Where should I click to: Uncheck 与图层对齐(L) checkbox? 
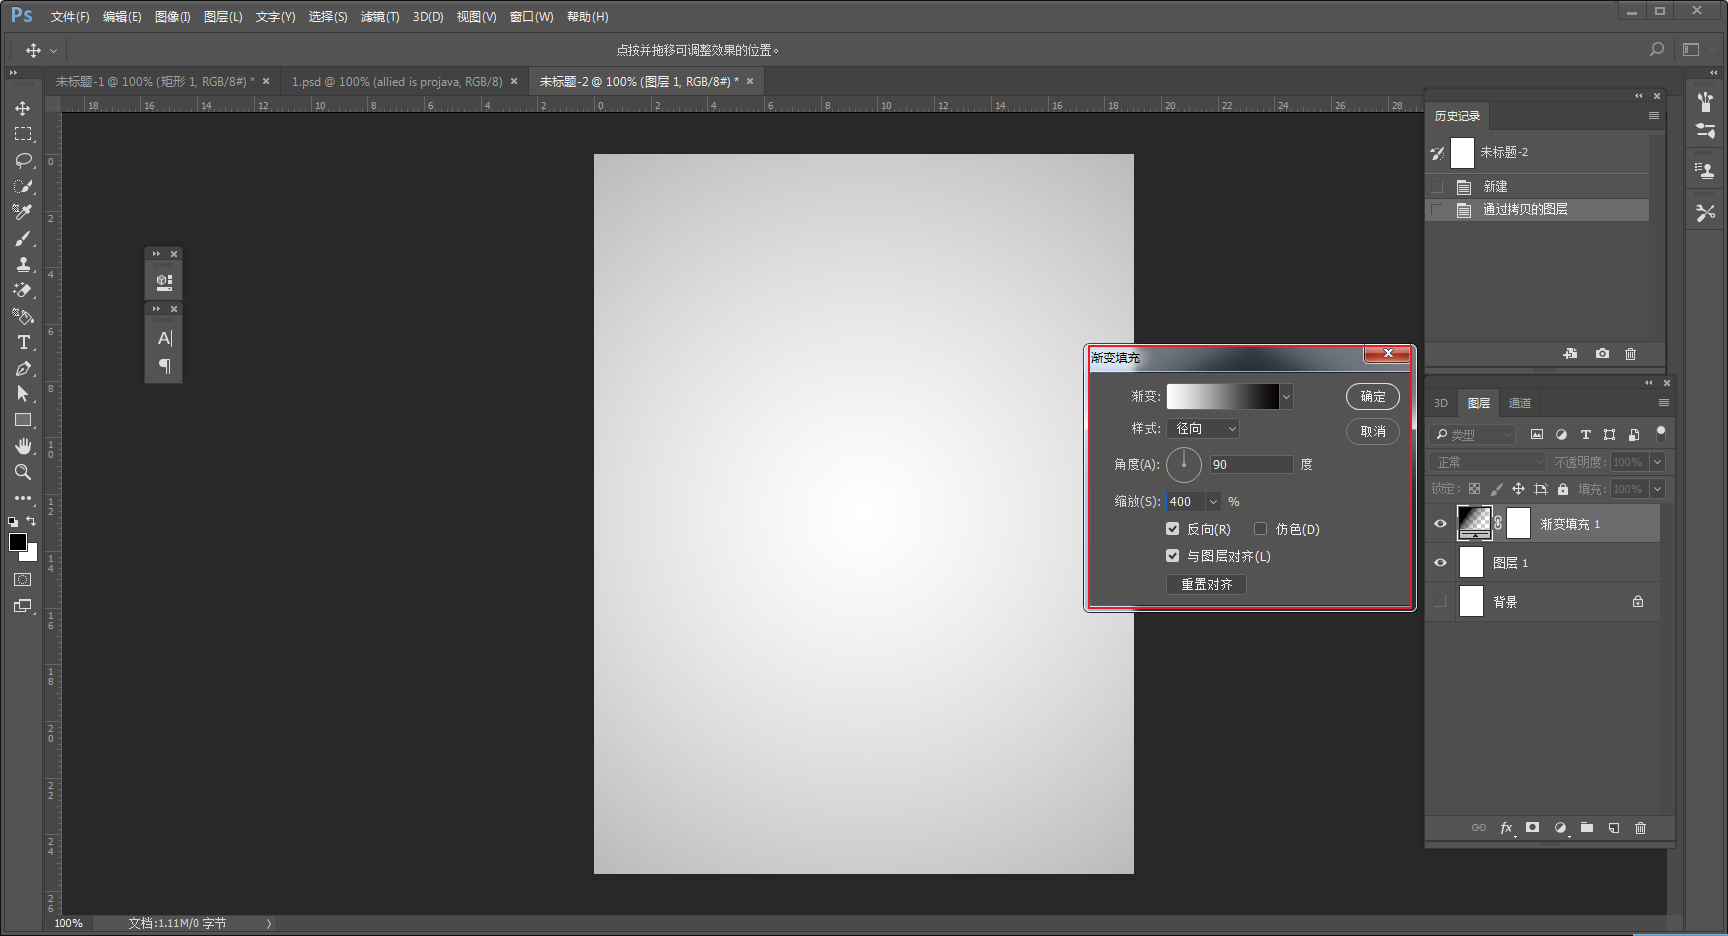point(1172,556)
